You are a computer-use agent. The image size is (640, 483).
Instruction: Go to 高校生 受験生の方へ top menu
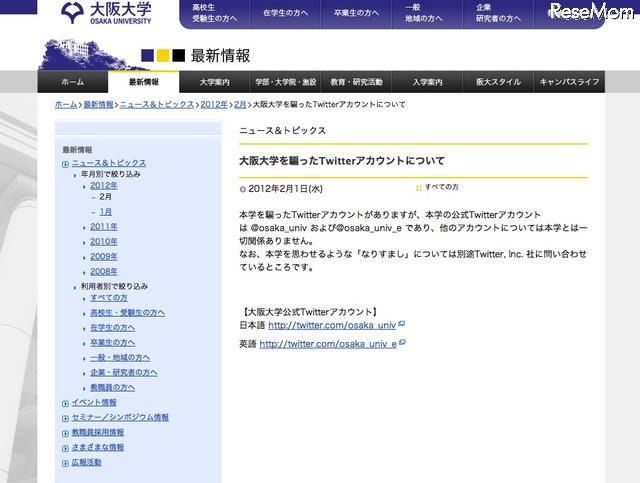point(215,13)
